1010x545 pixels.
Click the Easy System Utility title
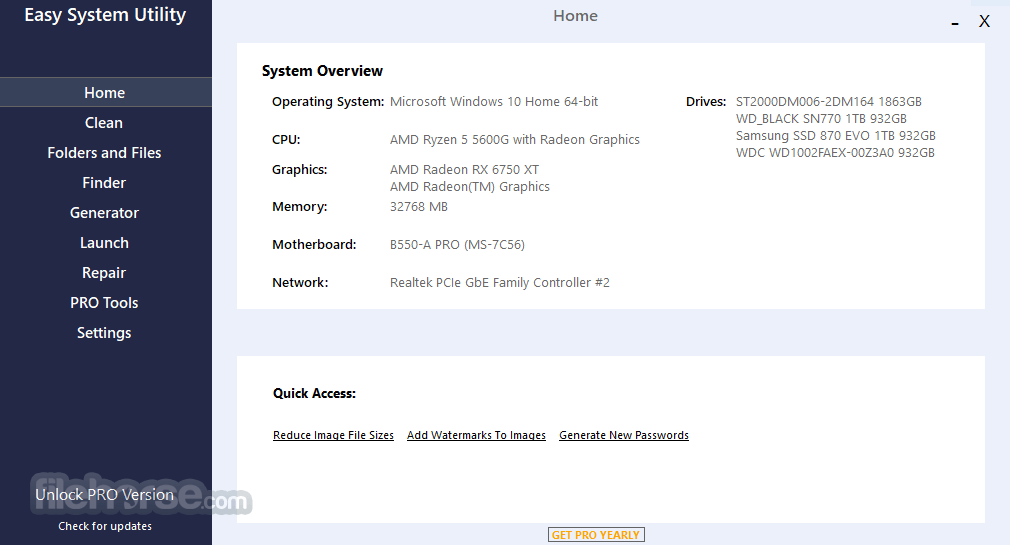(x=105, y=15)
